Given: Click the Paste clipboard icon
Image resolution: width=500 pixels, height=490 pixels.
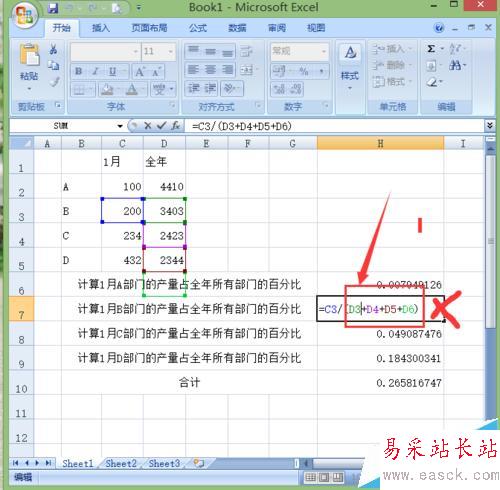Looking at the screenshot, I should (x=29, y=54).
